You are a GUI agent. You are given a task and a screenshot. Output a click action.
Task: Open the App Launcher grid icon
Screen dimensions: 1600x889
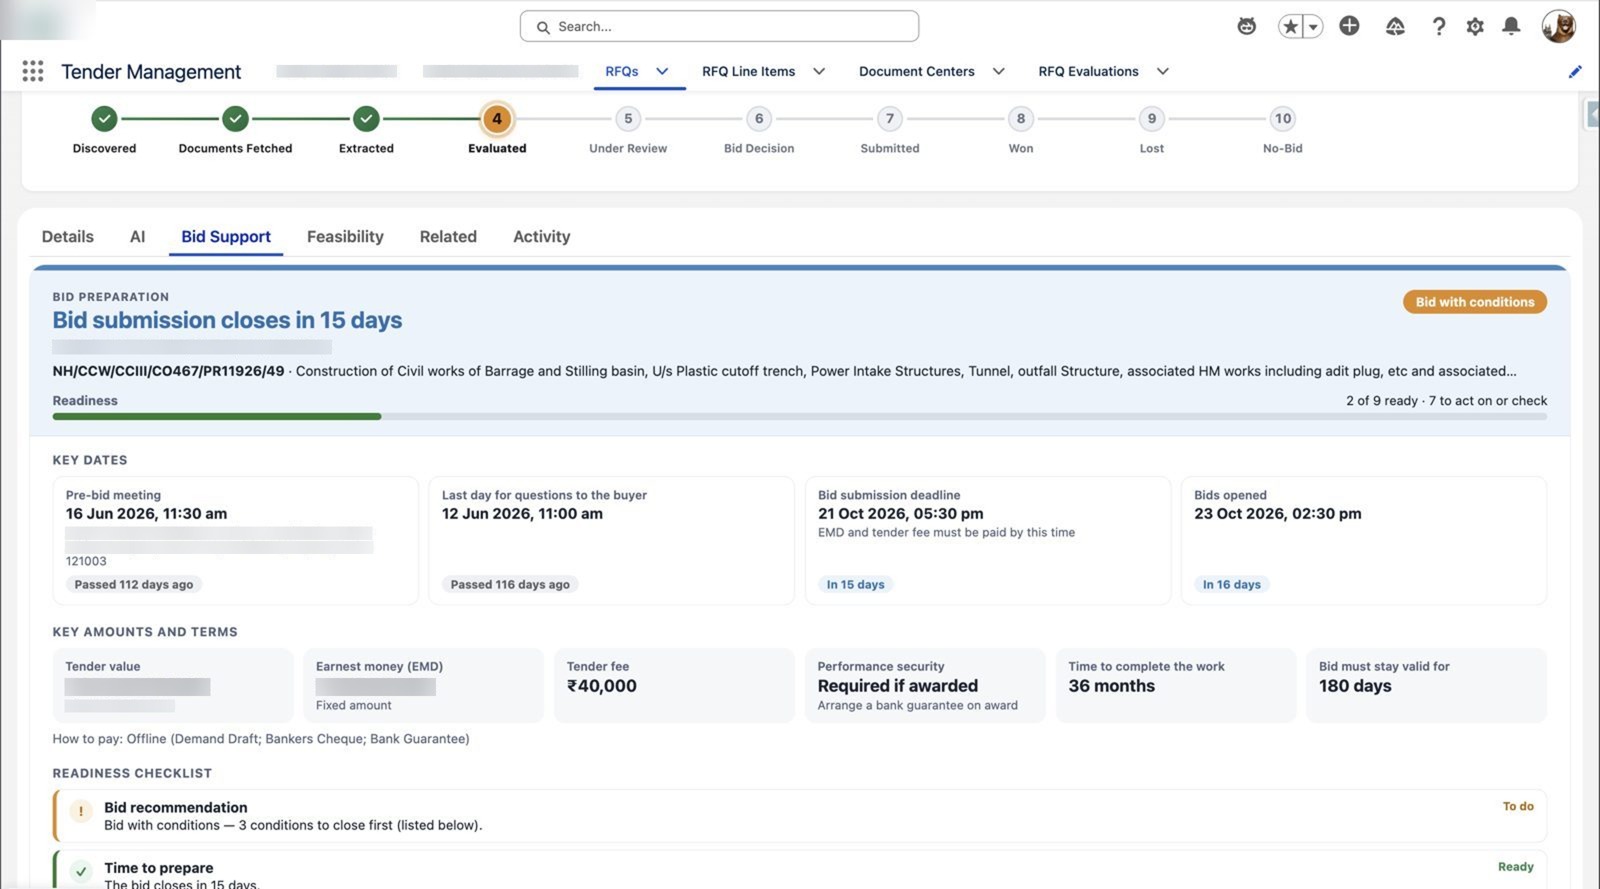pyautogui.click(x=33, y=71)
